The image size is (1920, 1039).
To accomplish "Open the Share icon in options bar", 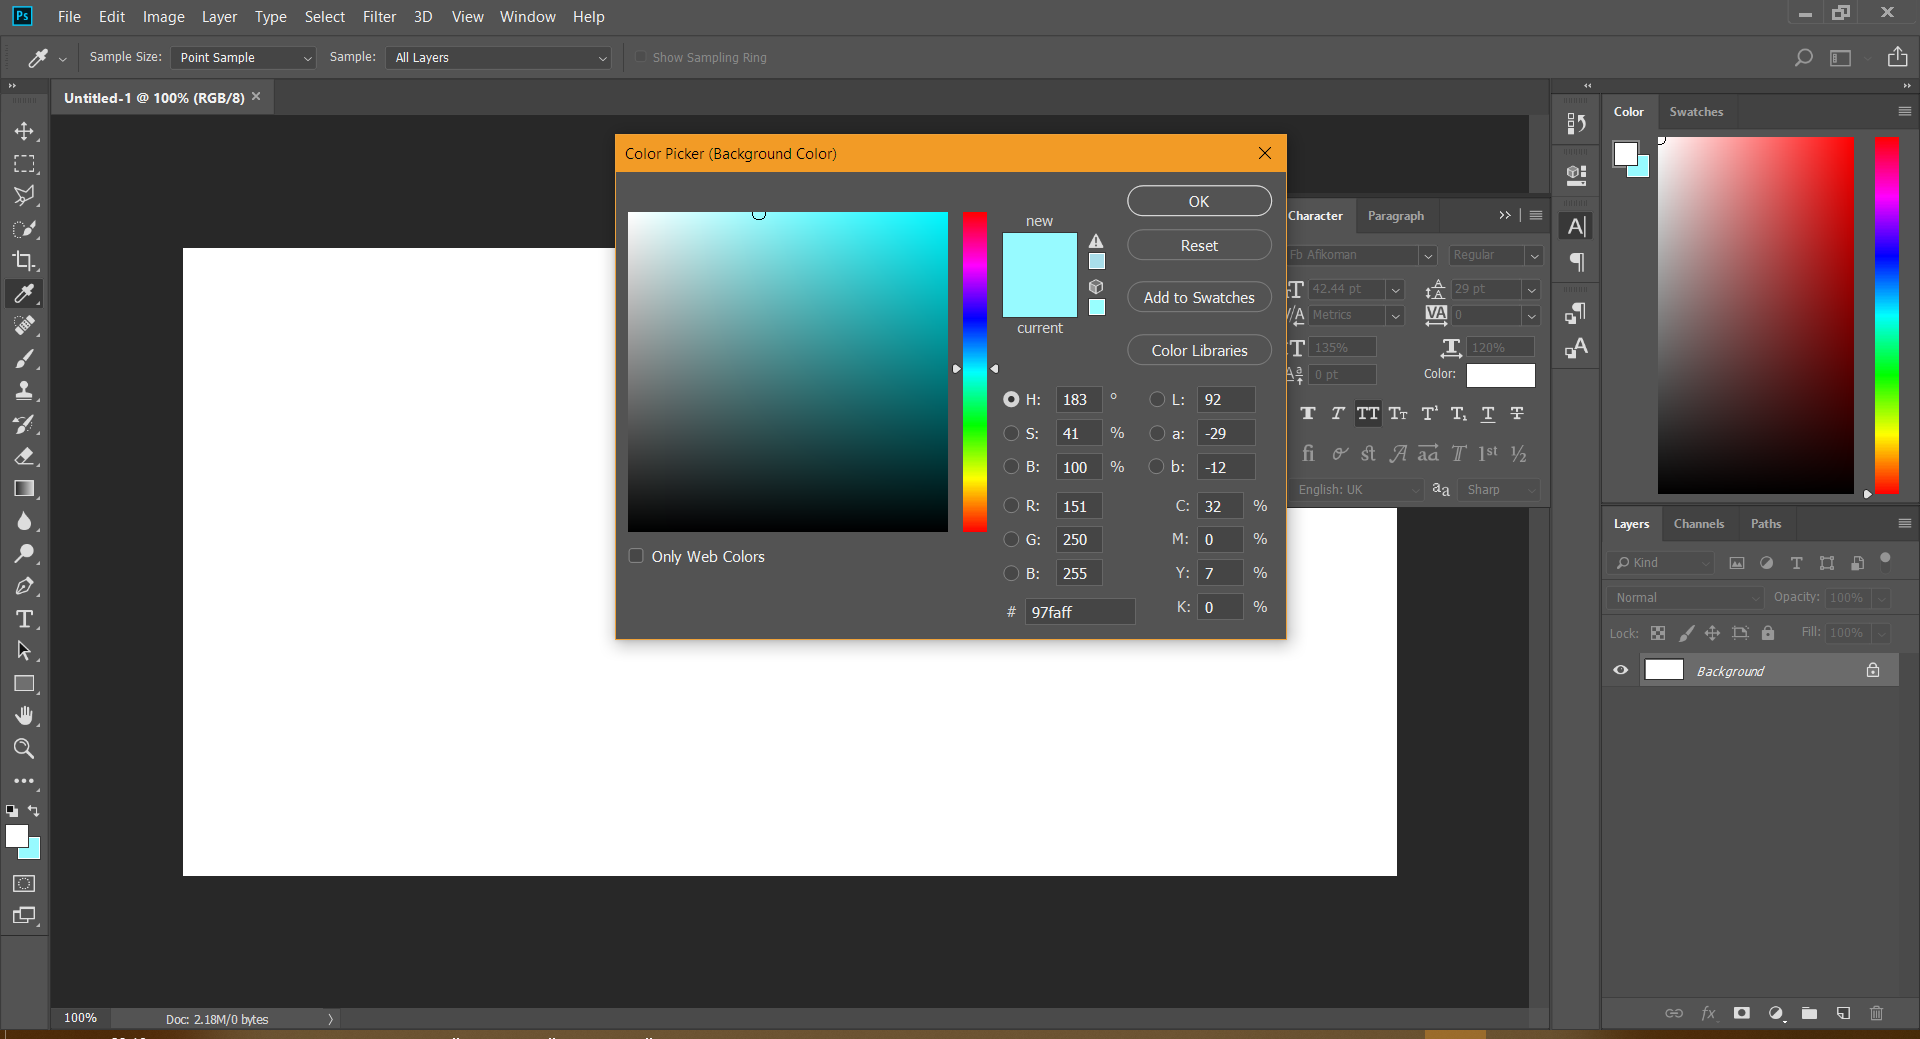I will point(1897,57).
